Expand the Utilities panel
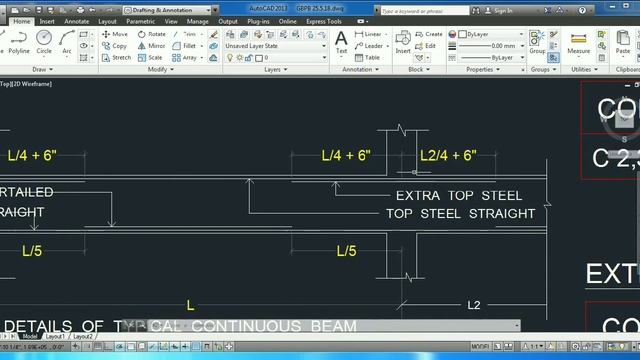Viewport: 640px width, 360px height. pos(584,69)
